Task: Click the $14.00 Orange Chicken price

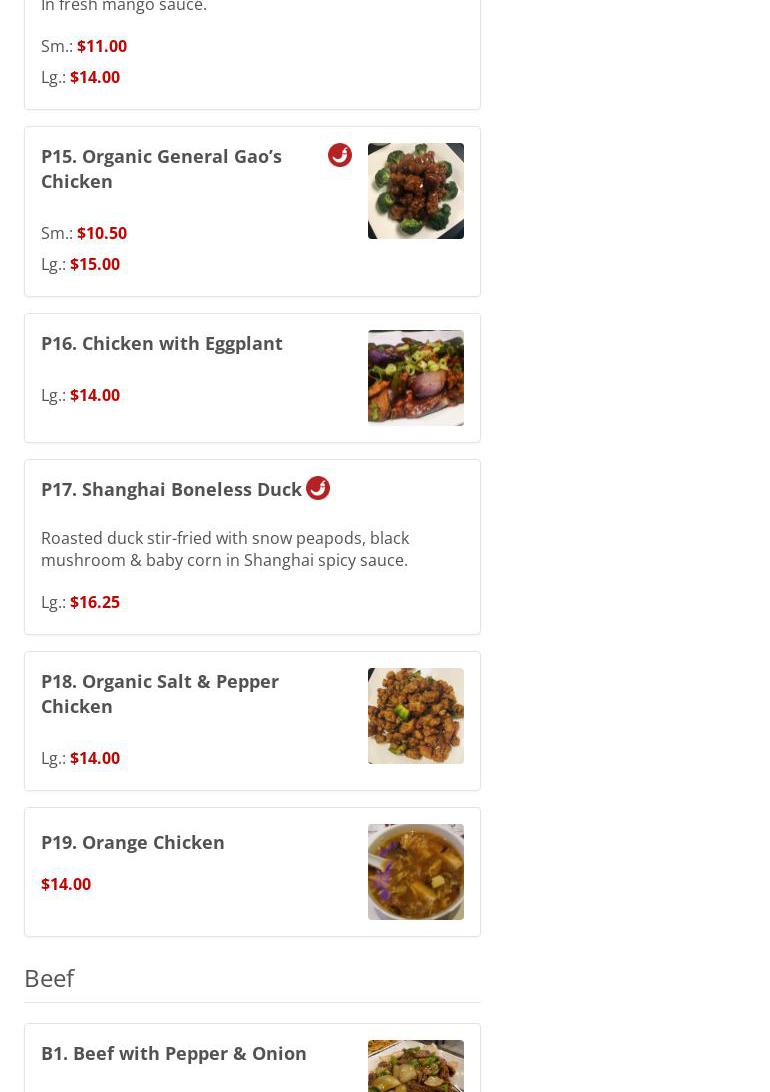Action: pyautogui.click(x=66, y=884)
